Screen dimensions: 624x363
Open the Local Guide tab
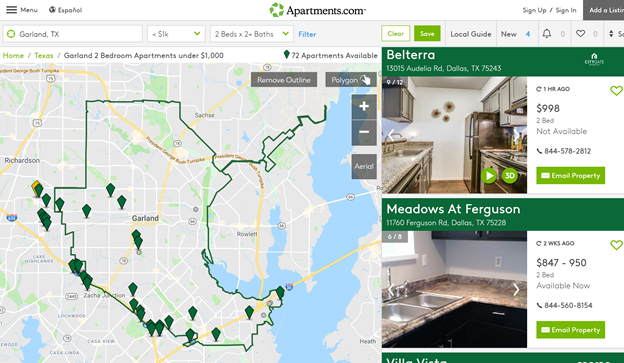point(471,34)
